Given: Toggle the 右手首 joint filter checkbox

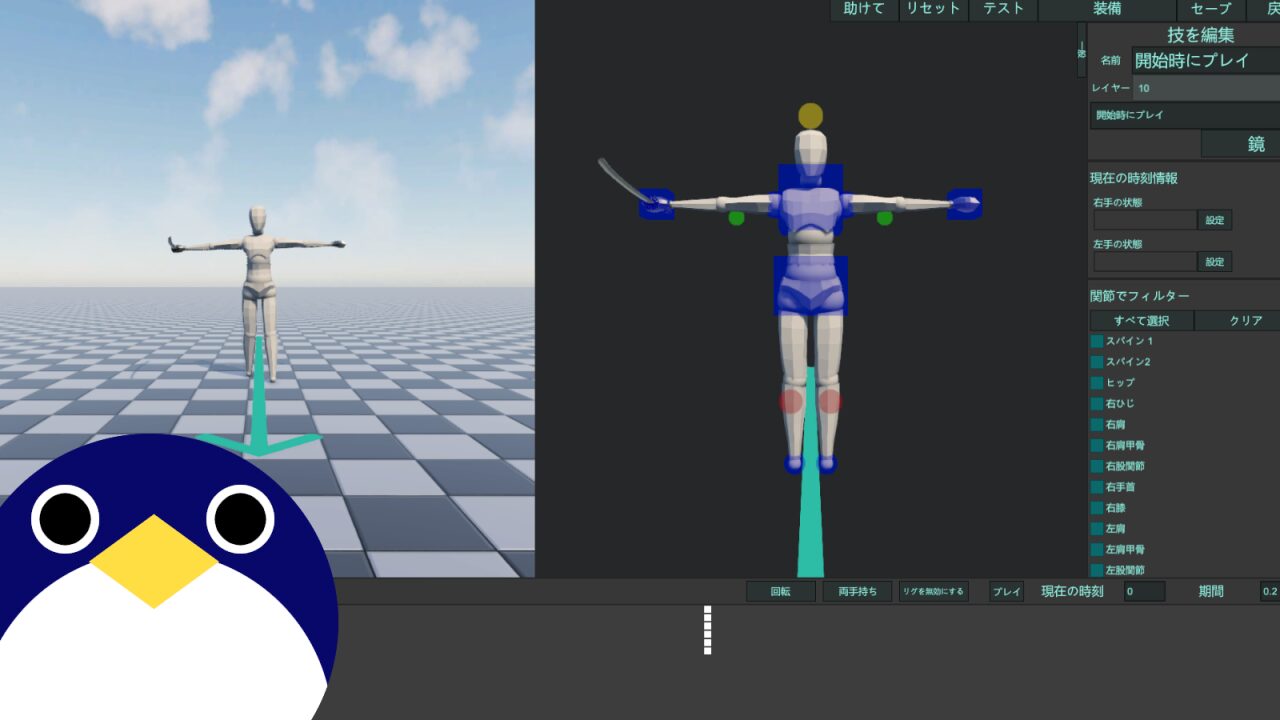Looking at the screenshot, I should (1097, 487).
